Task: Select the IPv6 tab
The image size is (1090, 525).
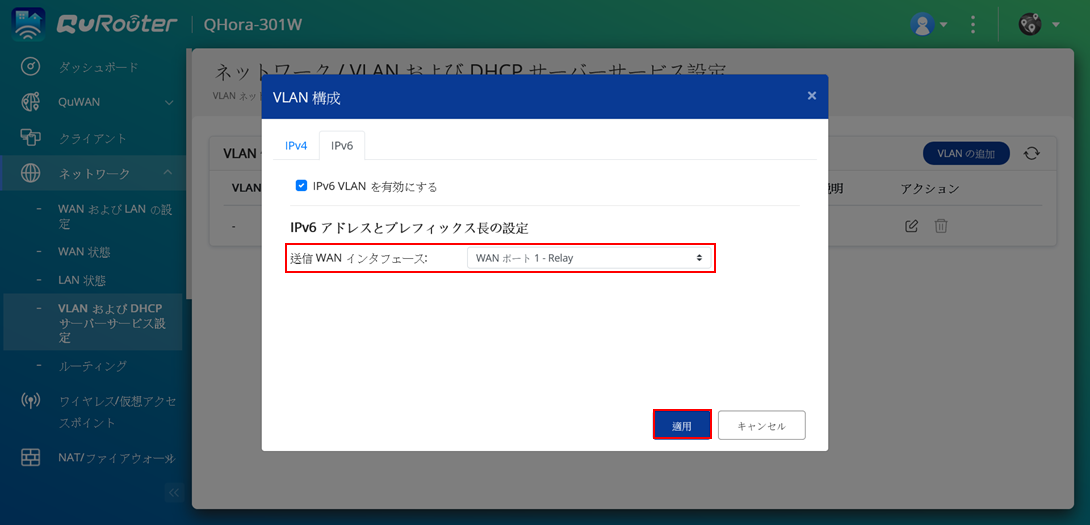Action: click(x=342, y=146)
